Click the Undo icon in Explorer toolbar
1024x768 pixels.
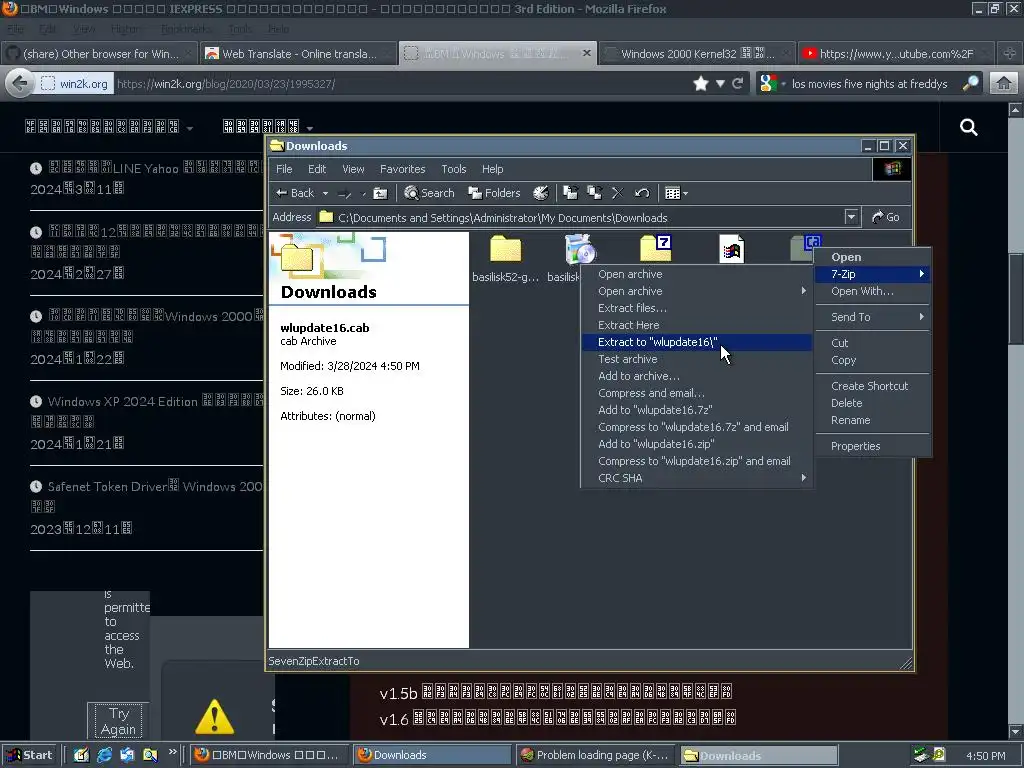pos(642,193)
